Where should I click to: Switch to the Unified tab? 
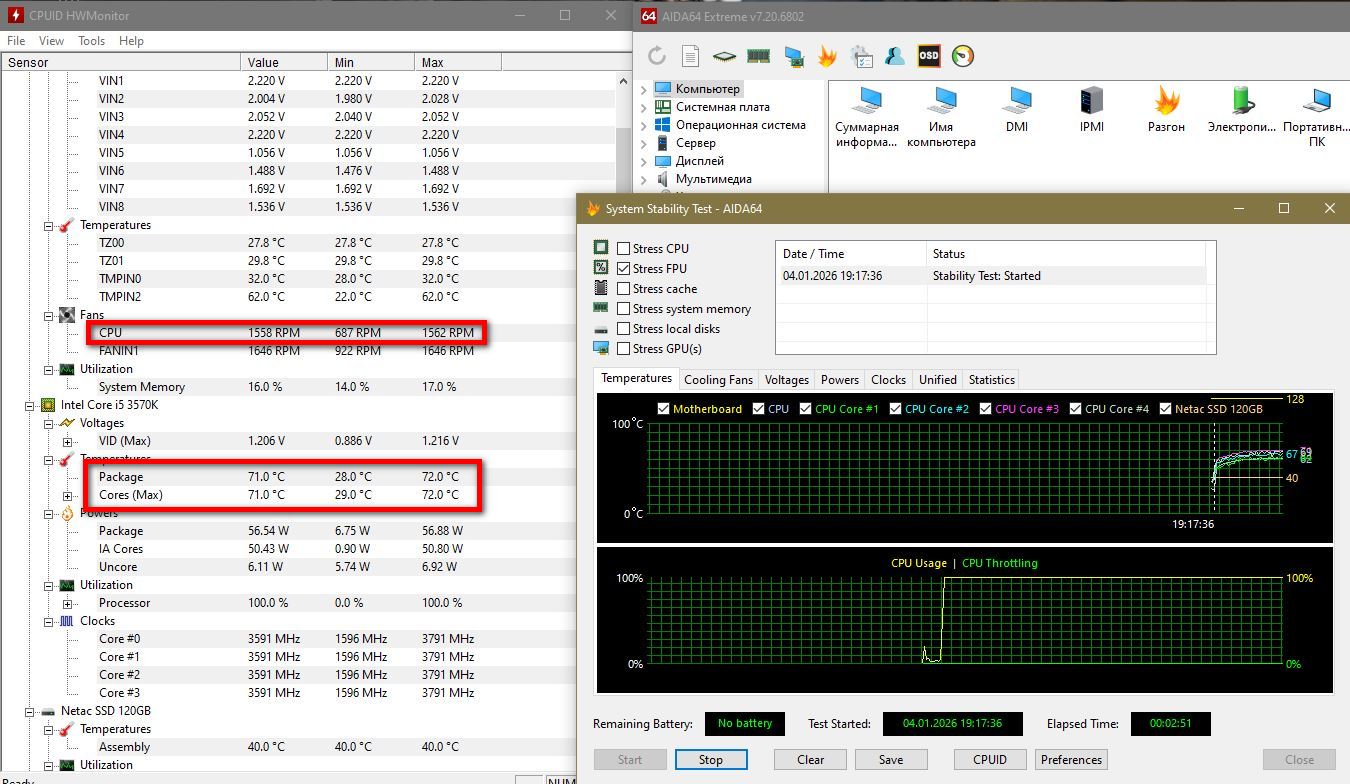click(938, 380)
